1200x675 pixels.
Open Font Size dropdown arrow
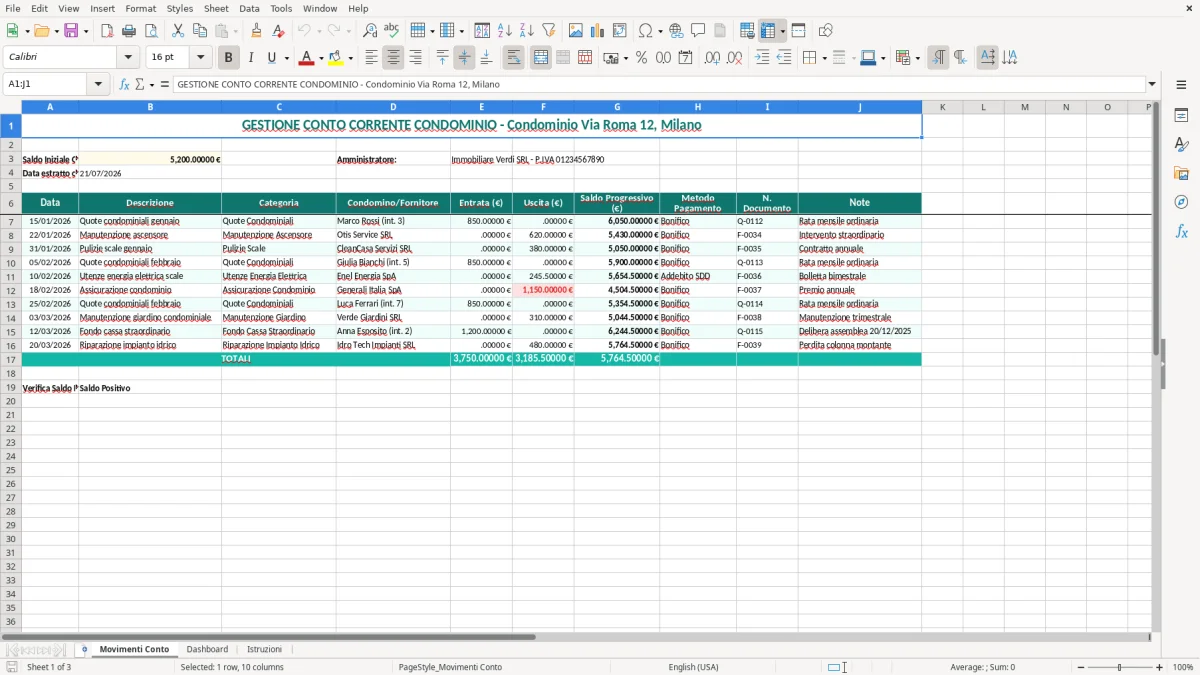201,58
